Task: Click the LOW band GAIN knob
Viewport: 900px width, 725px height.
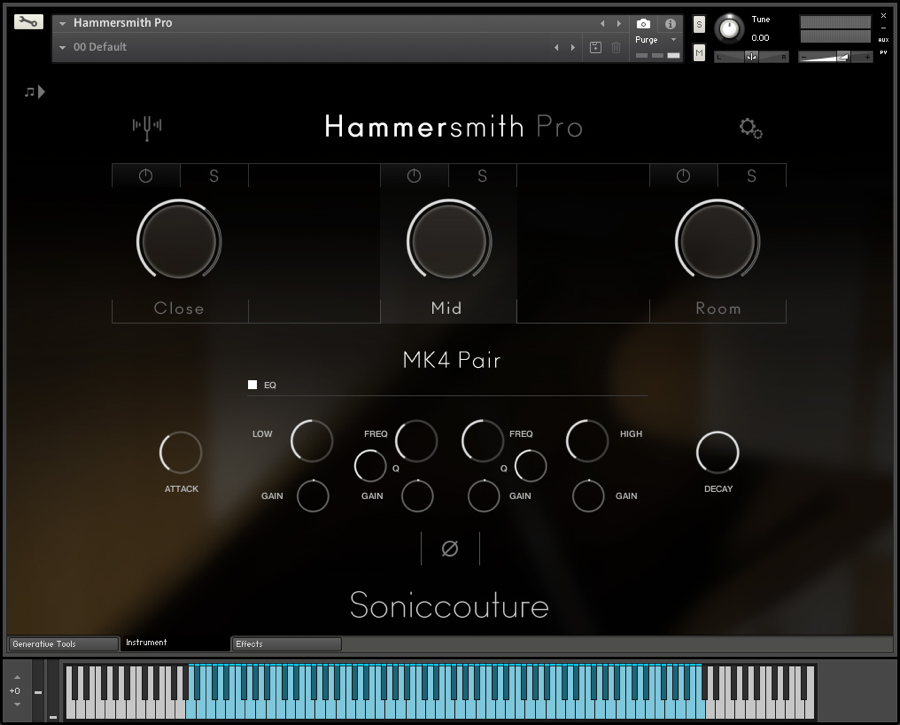Action: tap(313, 496)
